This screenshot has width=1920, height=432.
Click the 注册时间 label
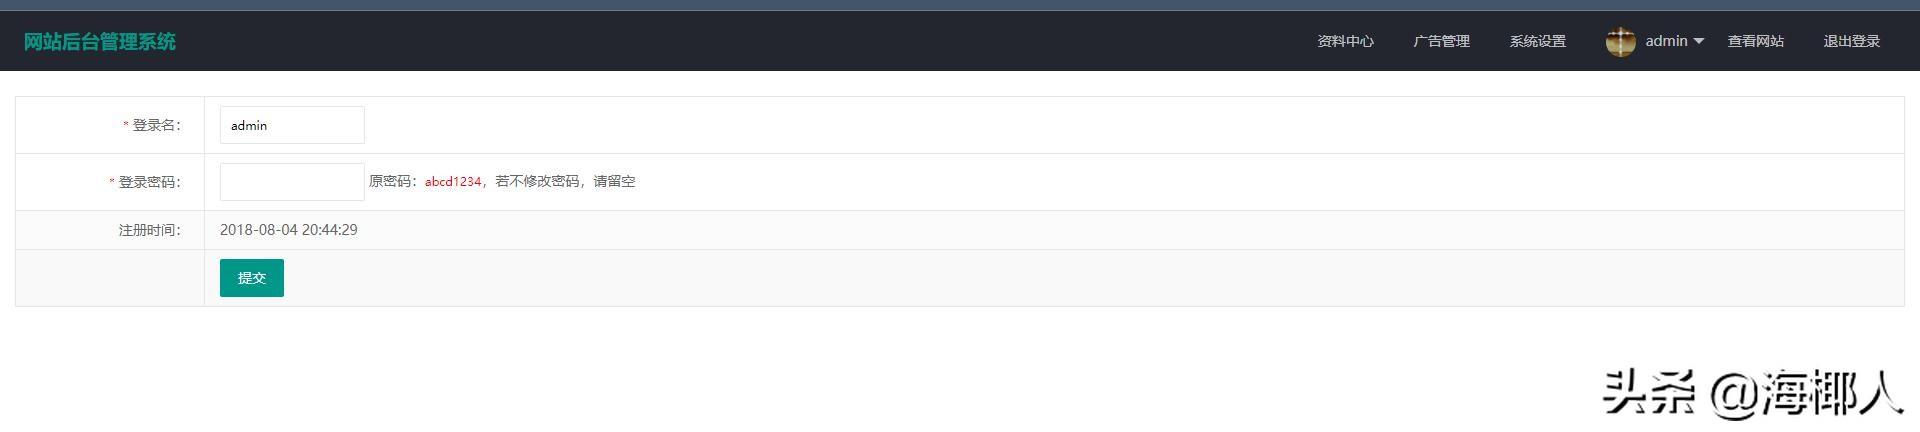[150, 230]
